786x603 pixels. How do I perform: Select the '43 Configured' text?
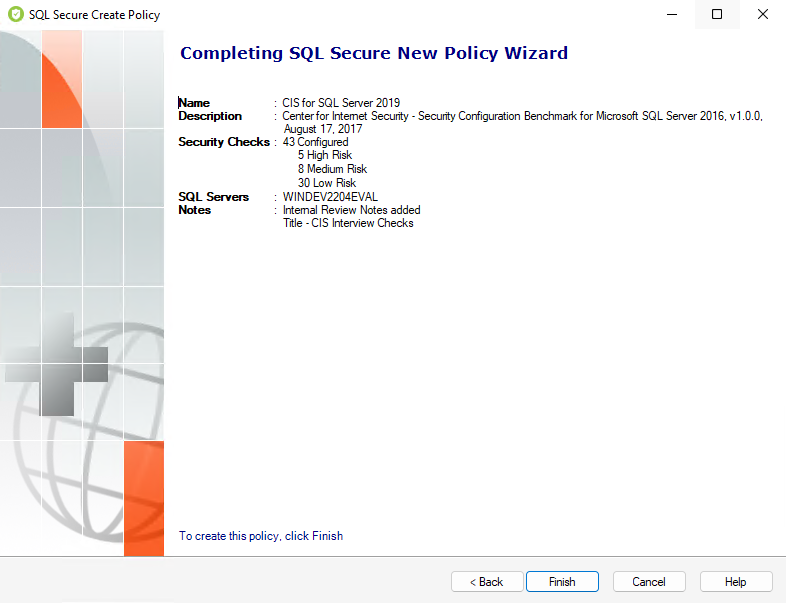[315, 142]
